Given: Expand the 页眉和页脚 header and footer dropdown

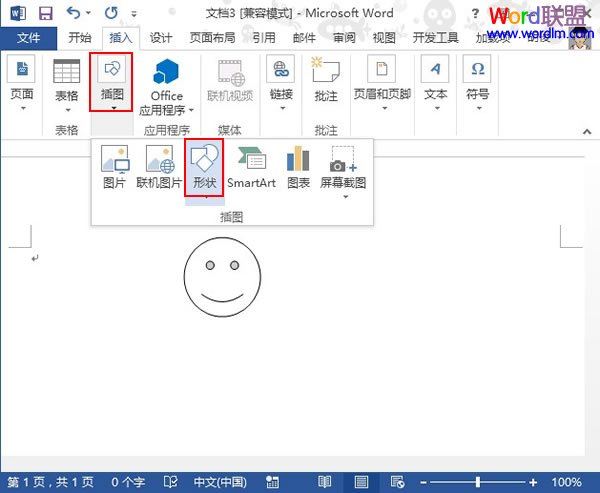Looking at the screenshot, I should click(381, 107).
